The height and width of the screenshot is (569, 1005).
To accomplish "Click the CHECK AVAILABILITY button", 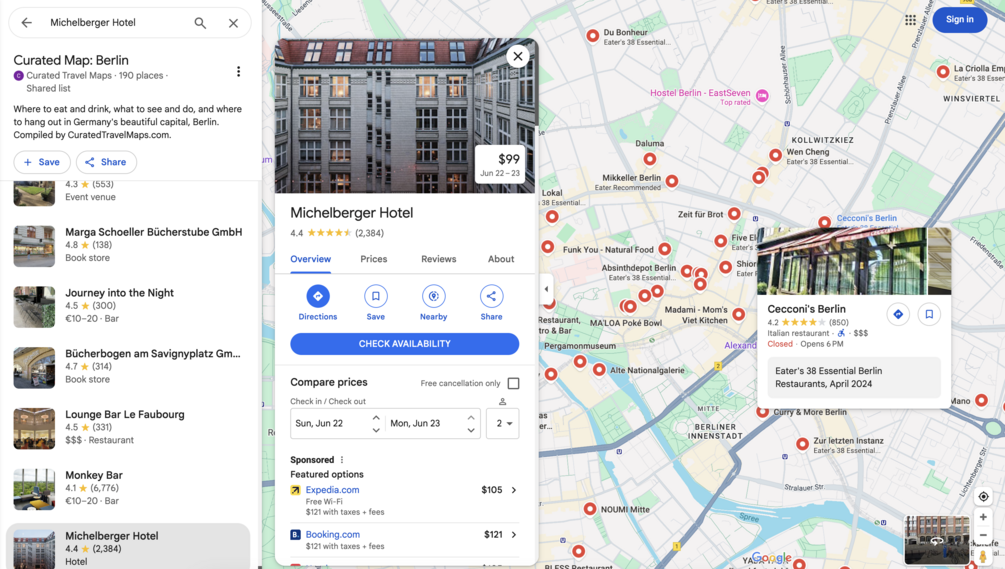I will (x=404, y=344).
